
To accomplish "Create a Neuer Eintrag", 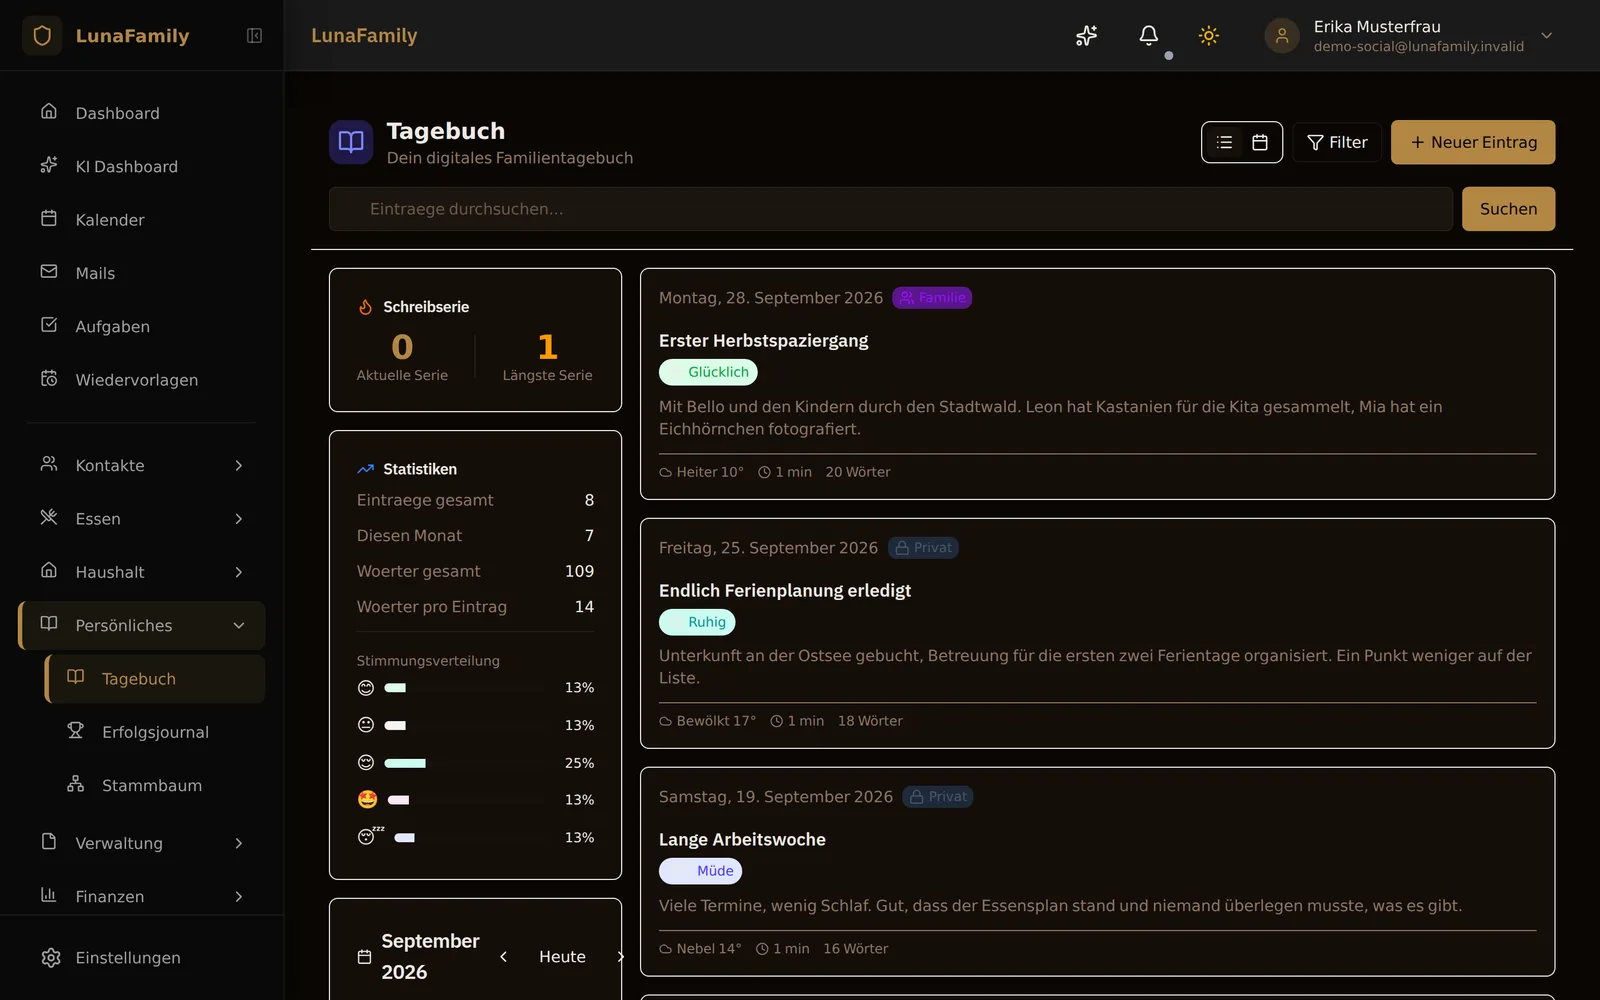I will [1473, 142].
